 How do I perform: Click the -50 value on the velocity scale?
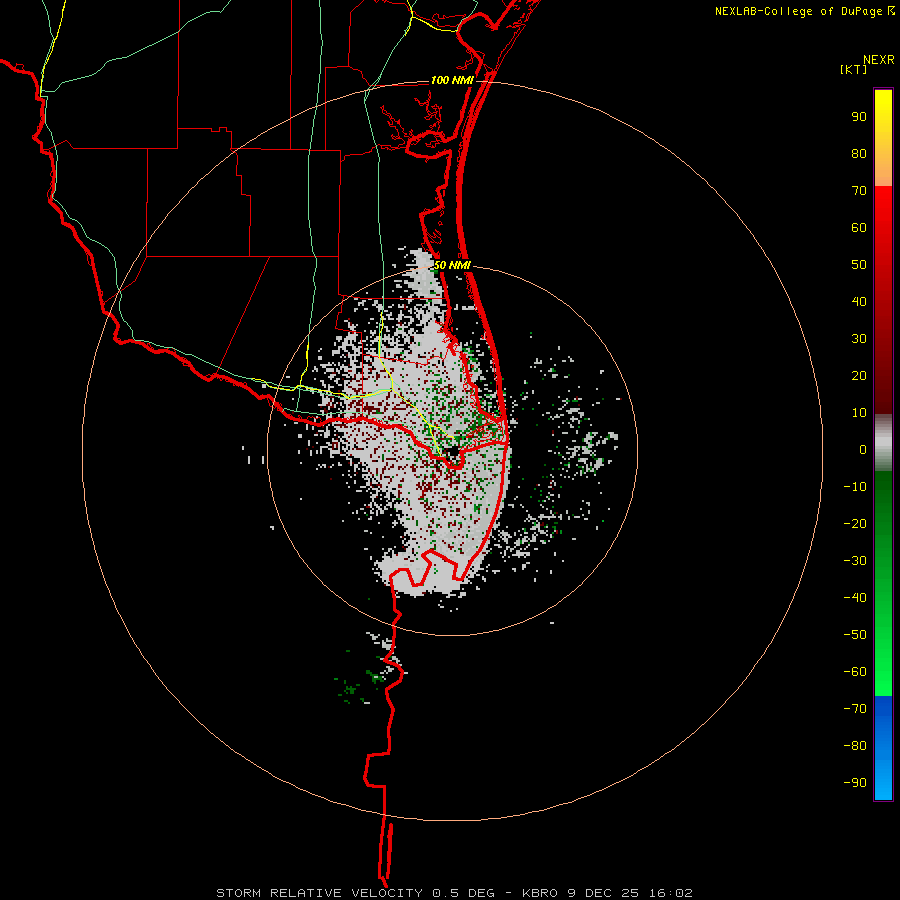pos(855,635)
